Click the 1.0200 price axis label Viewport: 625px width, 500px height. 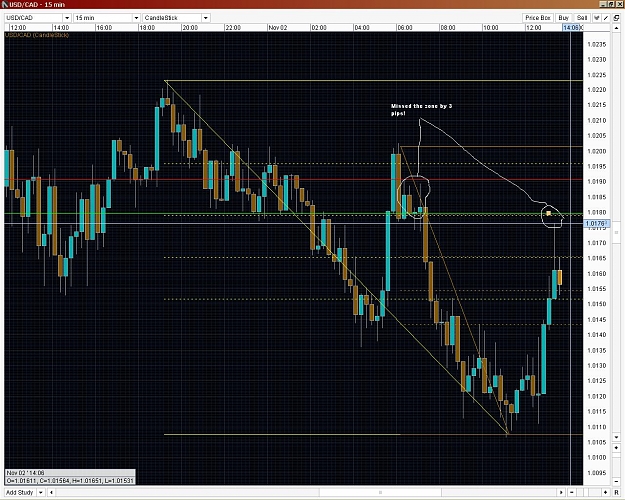[x=597, y=152]
